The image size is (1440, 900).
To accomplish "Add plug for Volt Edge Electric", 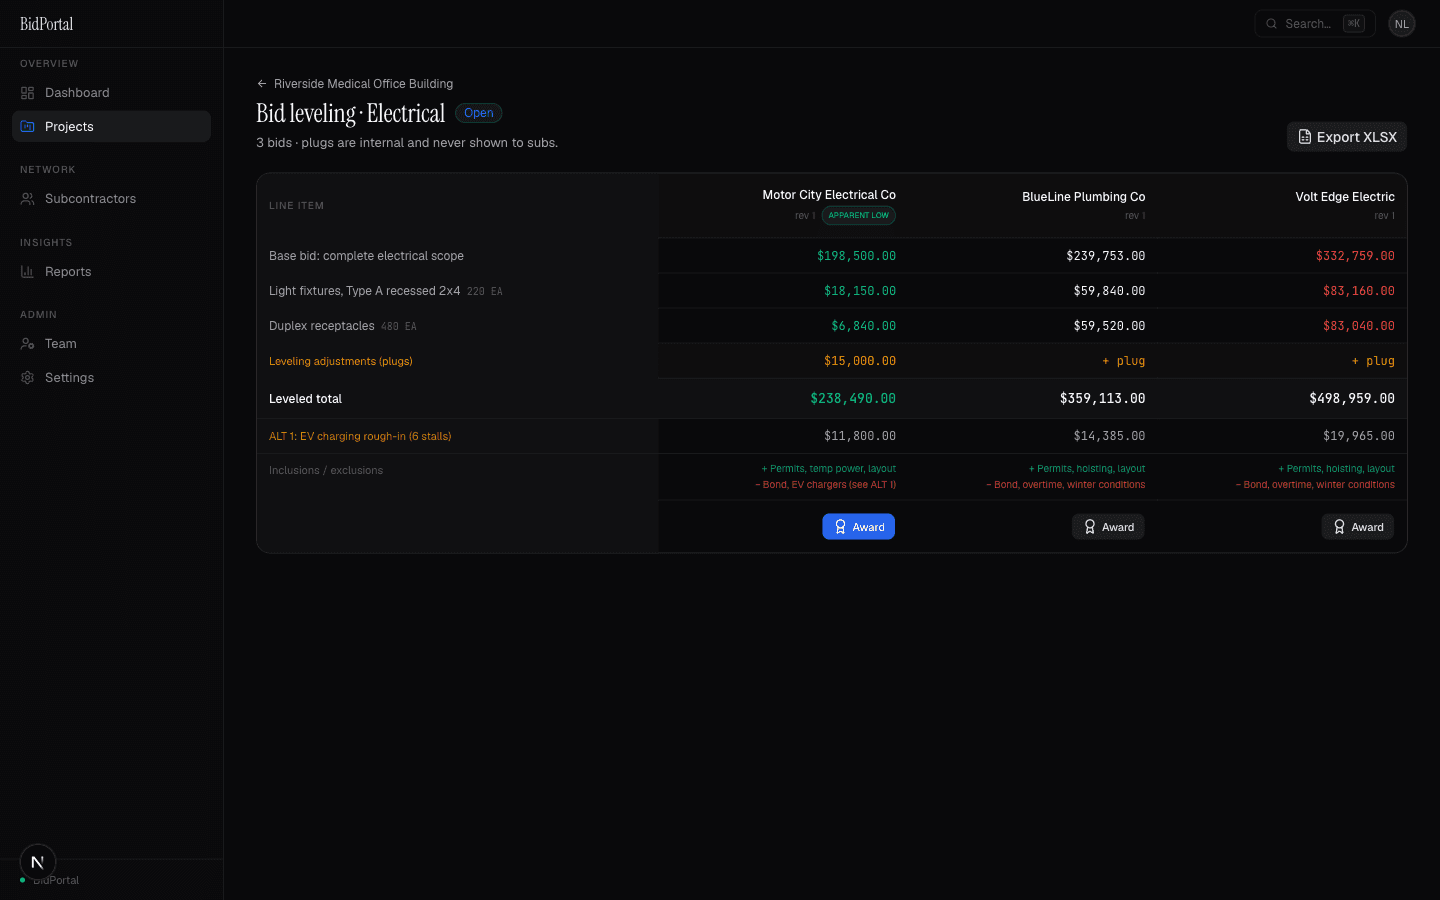I will 1373,361.
